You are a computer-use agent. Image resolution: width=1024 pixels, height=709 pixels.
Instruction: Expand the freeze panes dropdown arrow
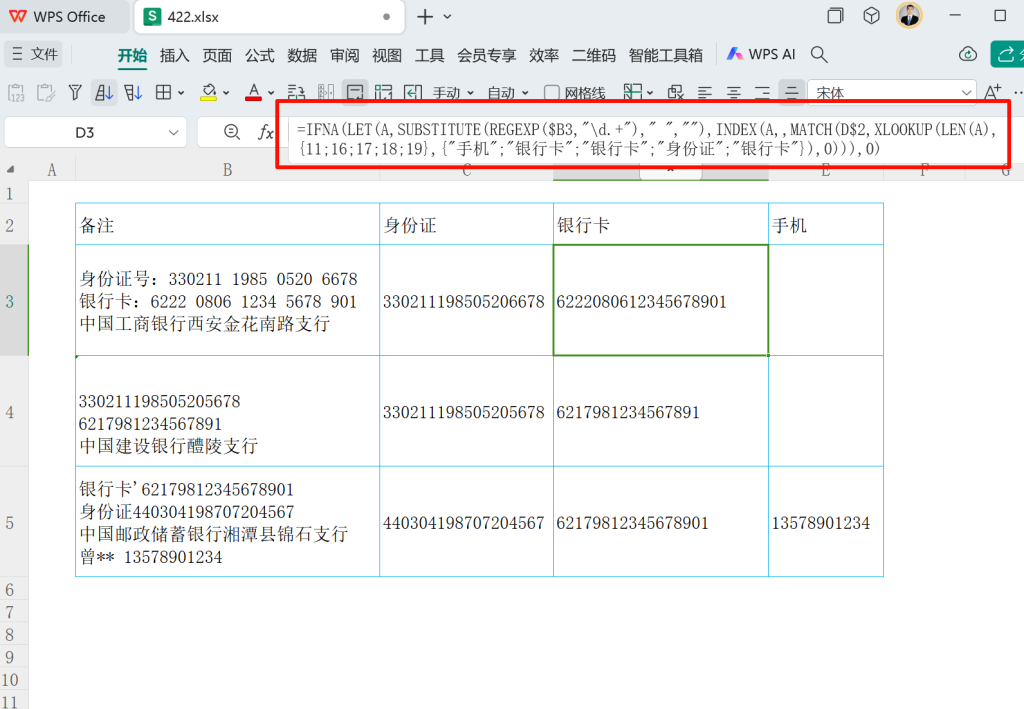click(x=650, y=93)
